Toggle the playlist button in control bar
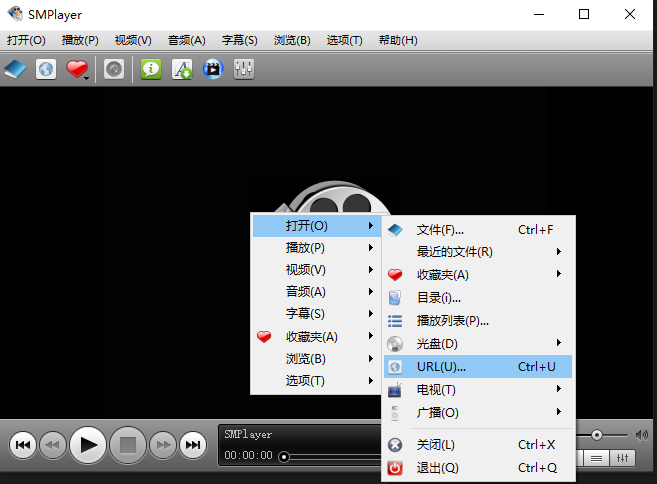Viewport: 657px width, 484px height. pyautogui.click(x=596, y=458)
